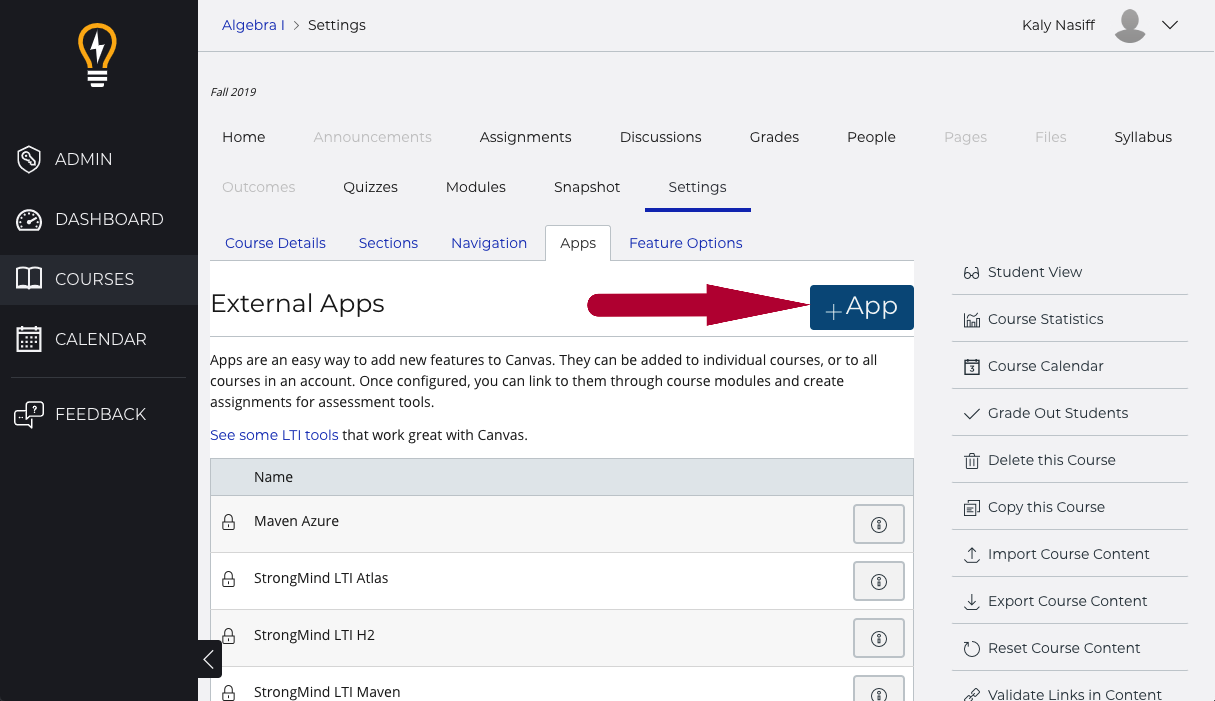1215x701 pixels.
Task: Open the Admin shield icon
Action: click(29, 159)
